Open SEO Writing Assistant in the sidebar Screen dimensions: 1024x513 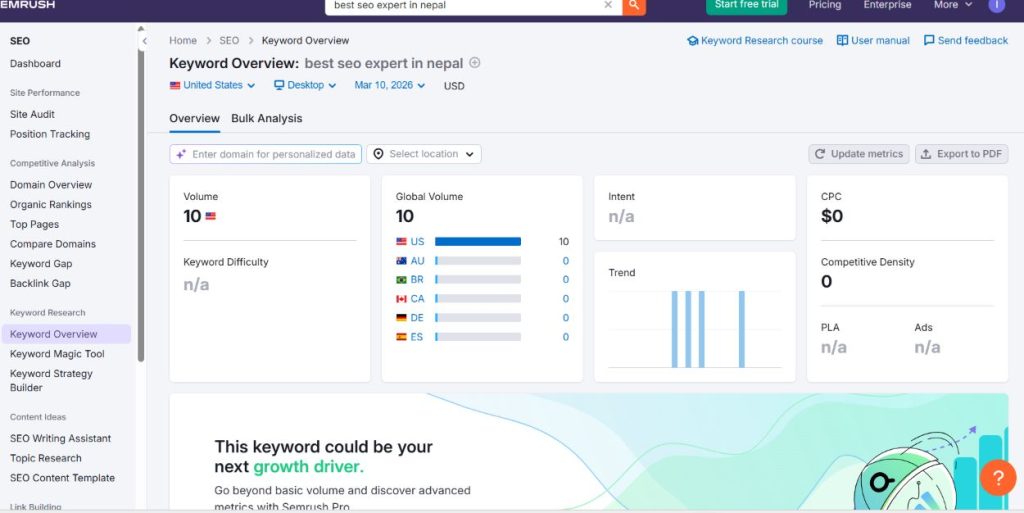click(60, 439)
